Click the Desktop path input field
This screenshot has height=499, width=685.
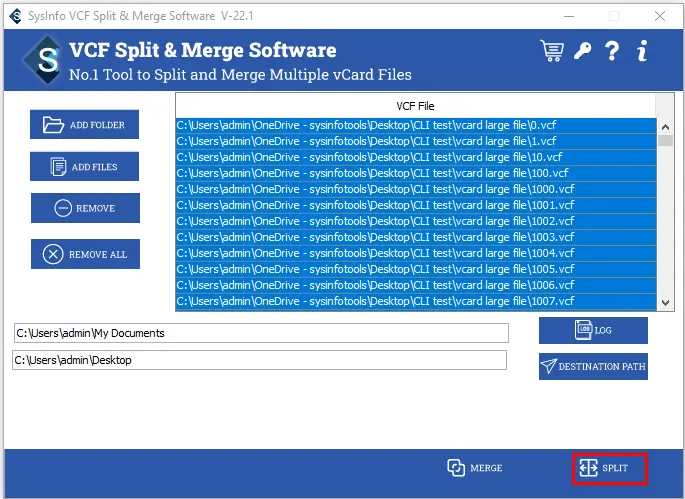click(259, 360)
